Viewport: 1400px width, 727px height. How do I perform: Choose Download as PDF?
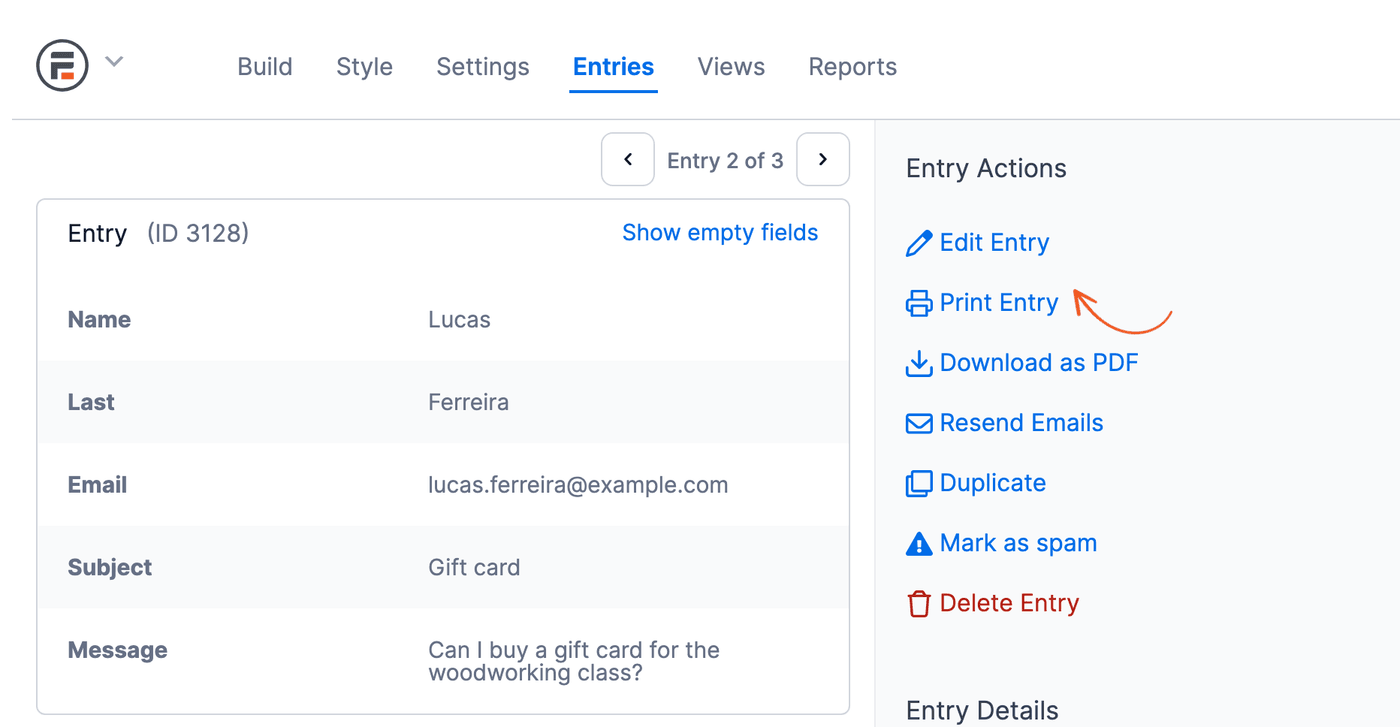pos(1039,363)
